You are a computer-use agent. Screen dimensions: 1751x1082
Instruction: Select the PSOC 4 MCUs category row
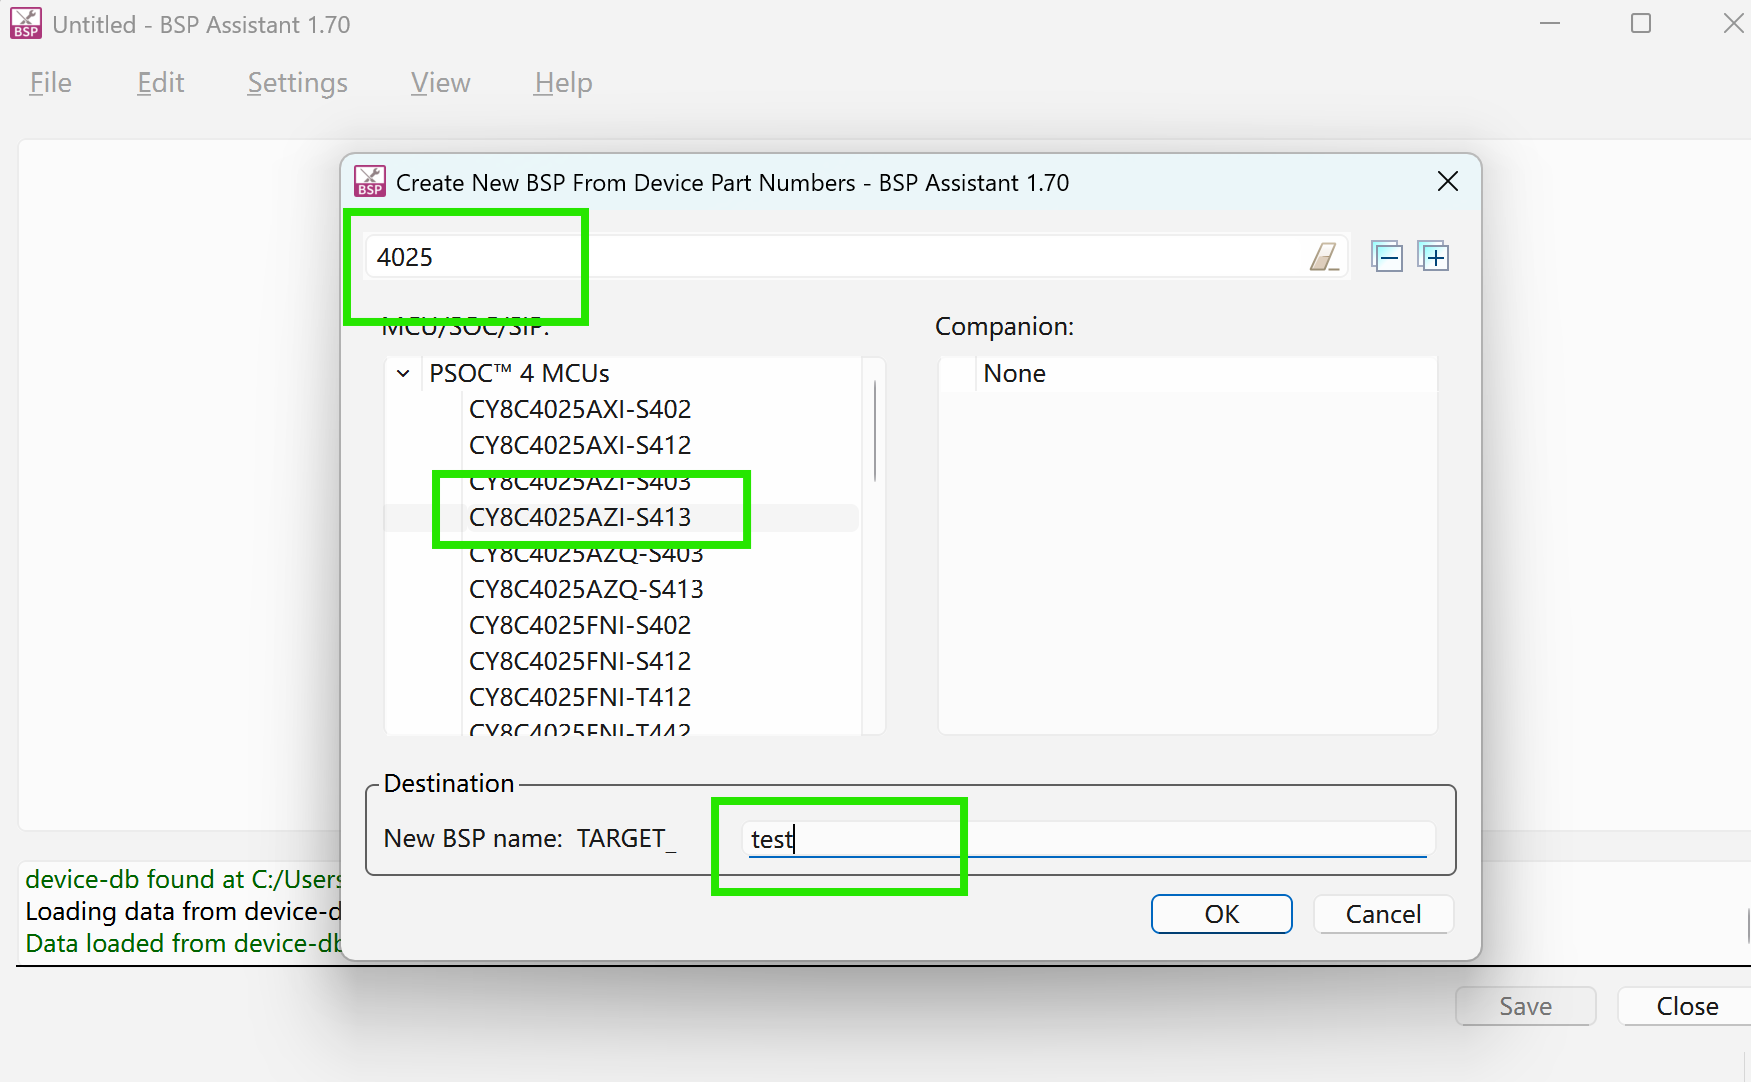coord(519,373)
